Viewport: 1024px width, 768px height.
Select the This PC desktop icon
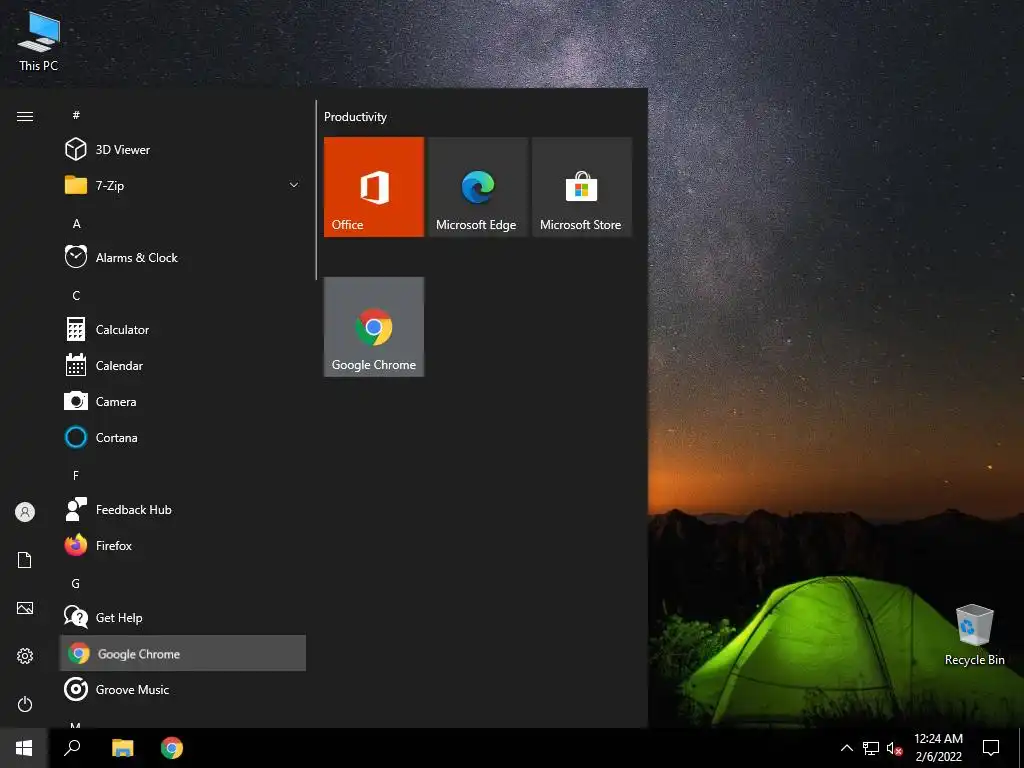39,41
